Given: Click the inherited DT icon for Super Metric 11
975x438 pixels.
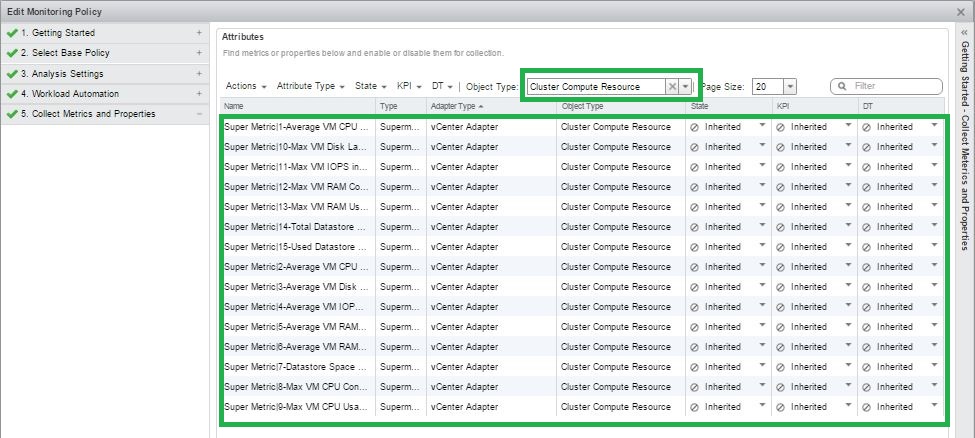Looking at the screenshot, I should [867, 167].
